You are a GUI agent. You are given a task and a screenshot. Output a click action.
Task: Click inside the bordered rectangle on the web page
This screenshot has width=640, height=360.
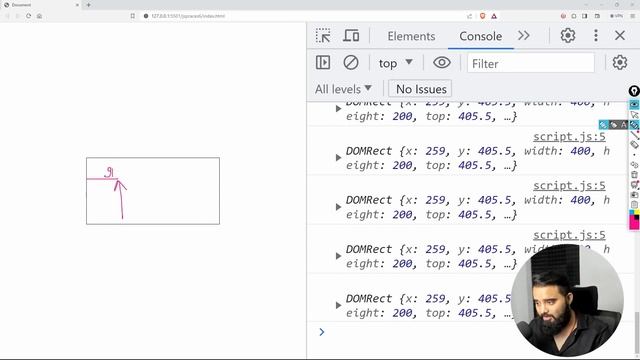[153, 191]
